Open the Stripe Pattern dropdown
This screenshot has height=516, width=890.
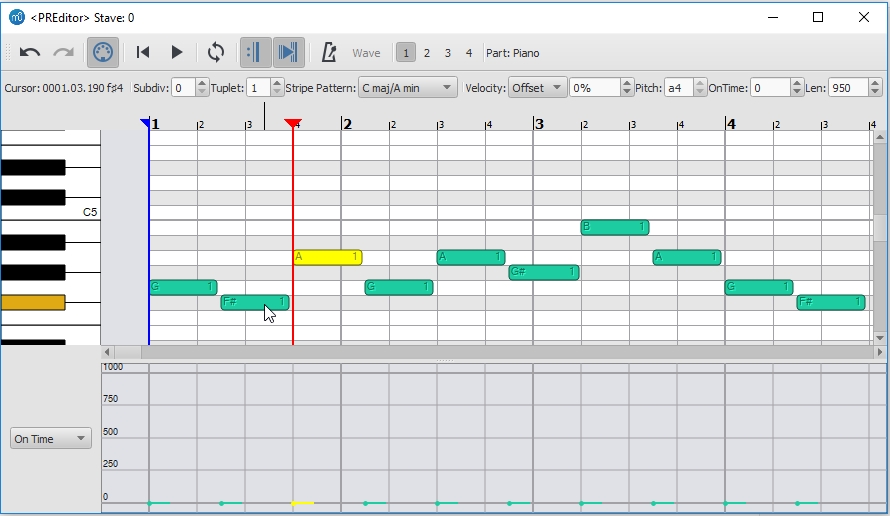408,88
